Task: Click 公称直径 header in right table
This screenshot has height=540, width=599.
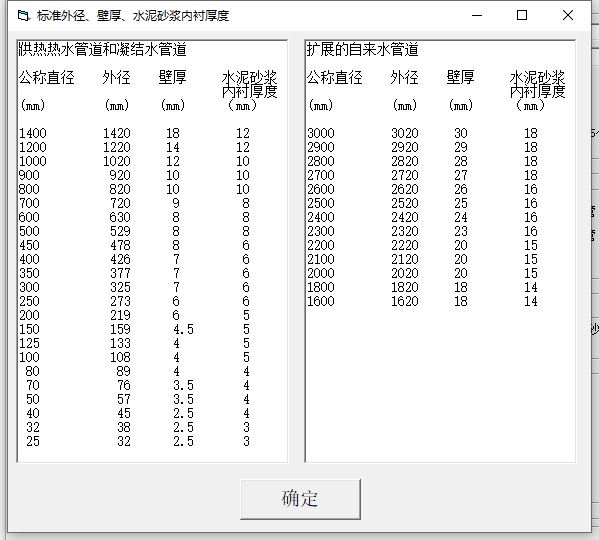Action: [335, 78]
